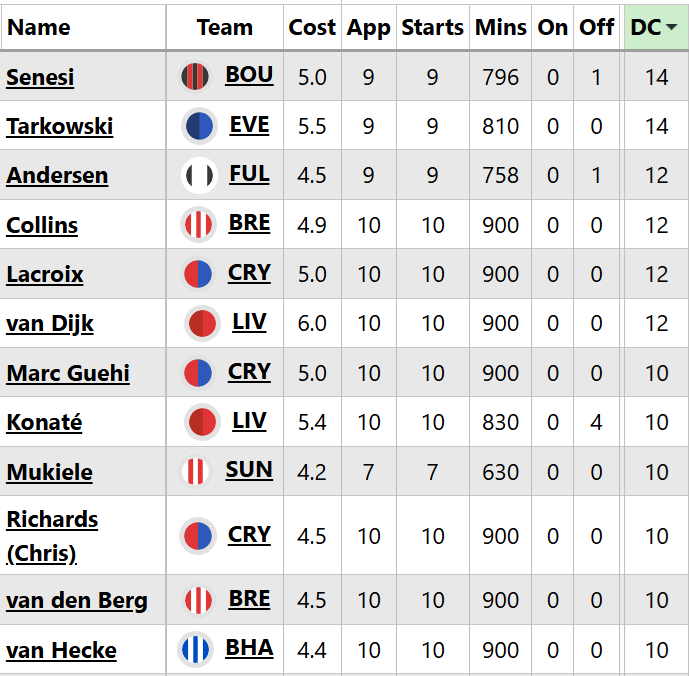Image resolution: width=689 pixels, height=676 pixels.
Task: Open Richards (Chris) player link
Action: click(52, 536)
